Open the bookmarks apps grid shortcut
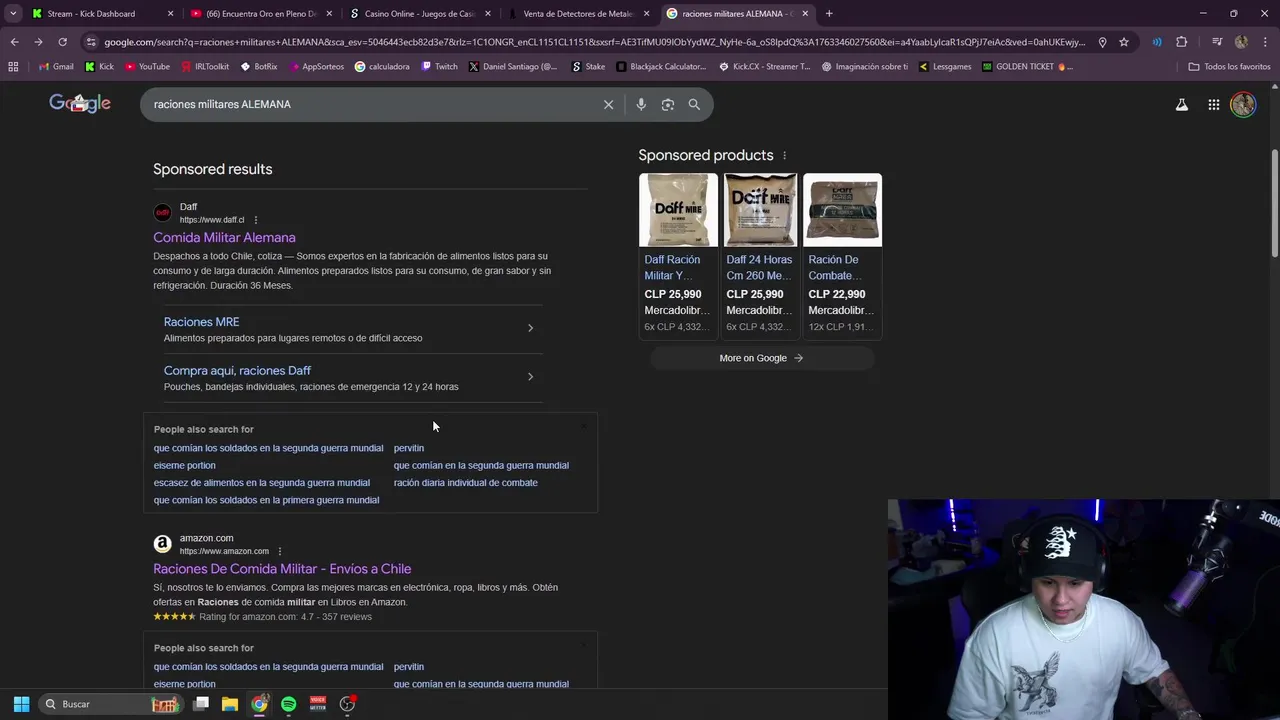The image size is (1280, 720). click(13, 66)
